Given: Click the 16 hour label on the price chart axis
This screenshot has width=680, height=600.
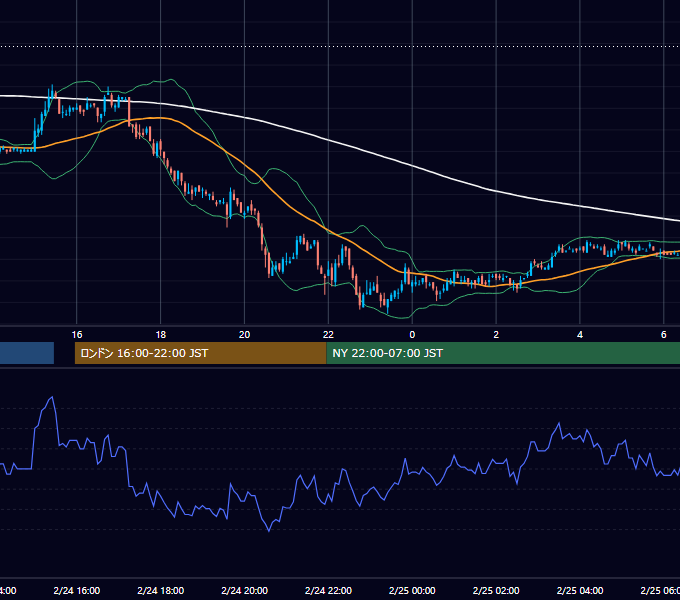Looking at the screenshot, I should point(77,335).
